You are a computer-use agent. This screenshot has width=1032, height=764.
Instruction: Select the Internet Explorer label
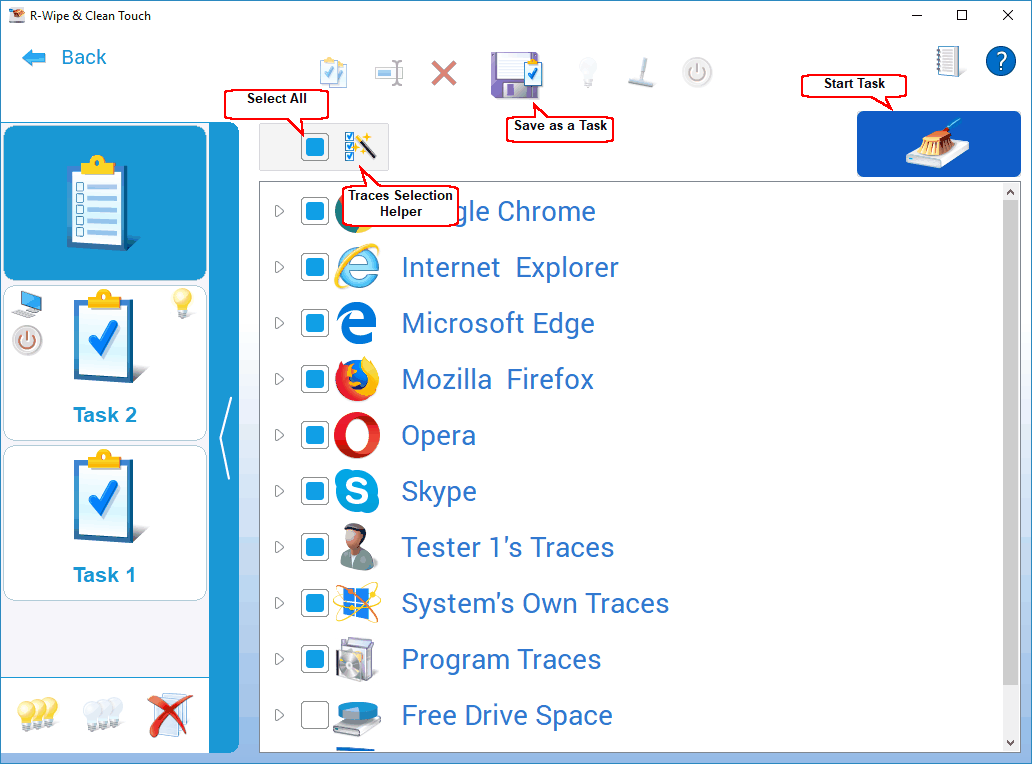point(510,267)
